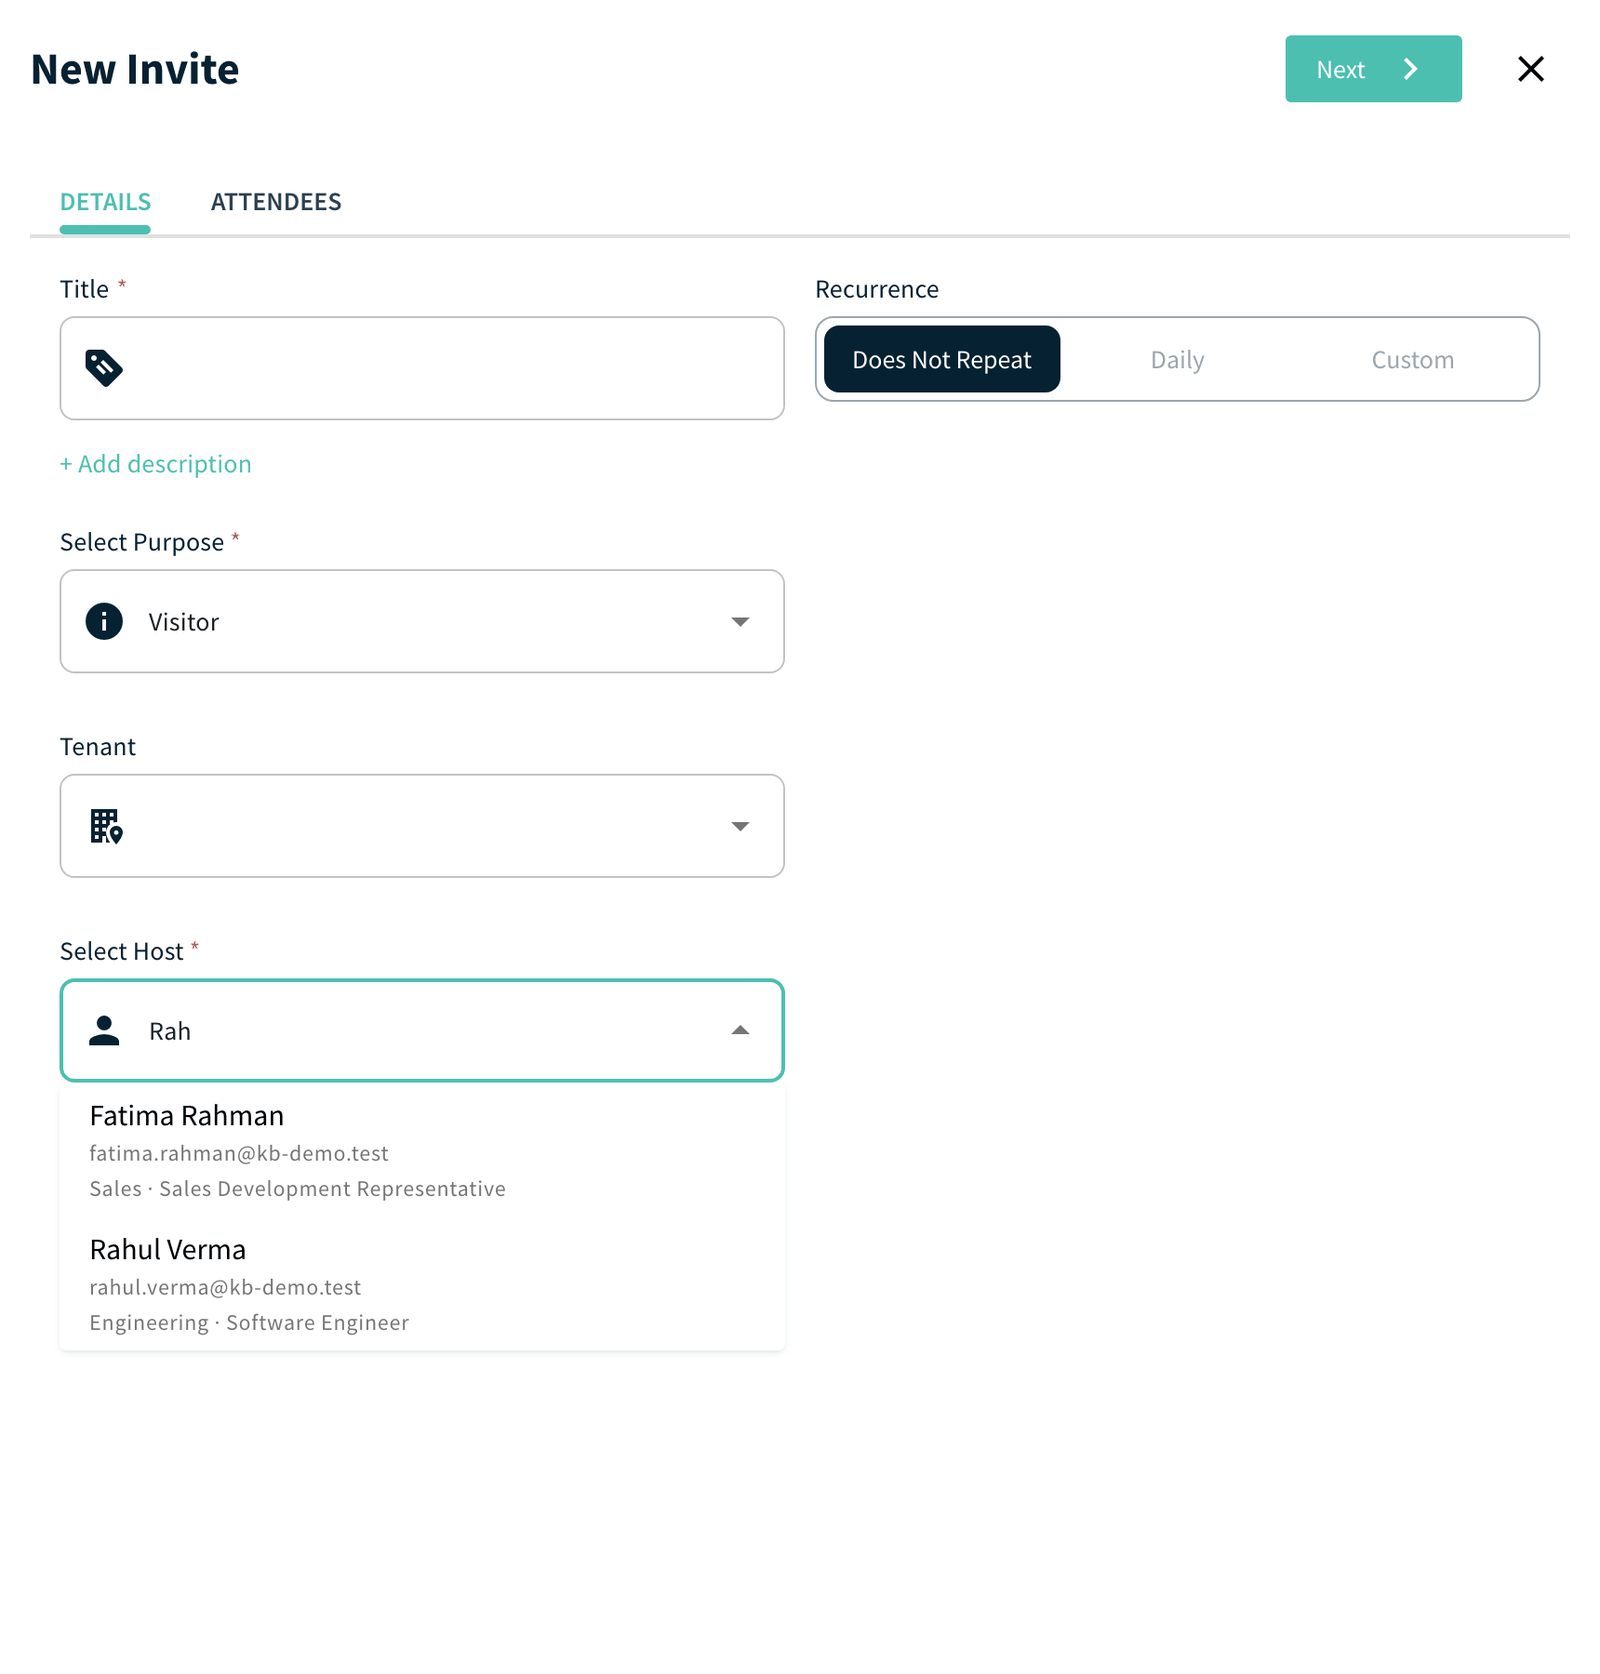Choose Custom recurrence option
This screenshot has height=1674, width=1600.
[x=1412, y=359]
